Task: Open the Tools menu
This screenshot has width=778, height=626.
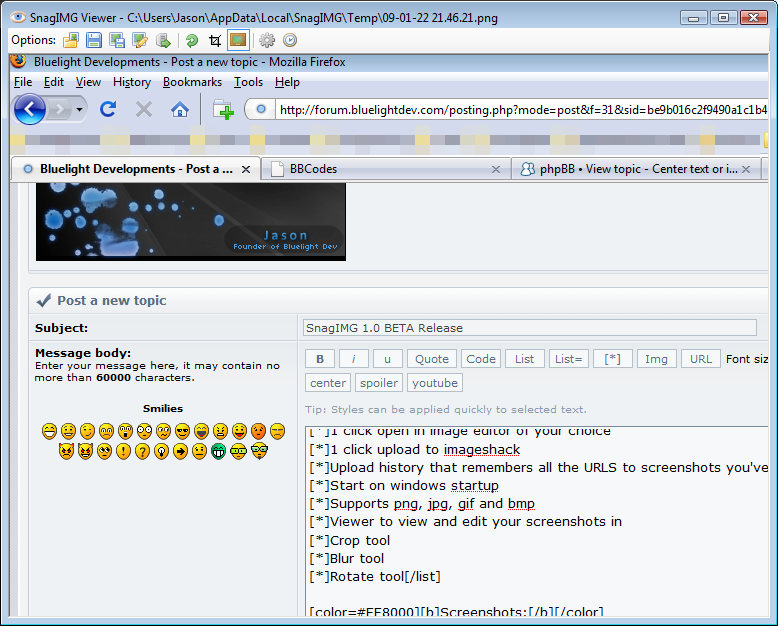Action: (x=249, y=82)
